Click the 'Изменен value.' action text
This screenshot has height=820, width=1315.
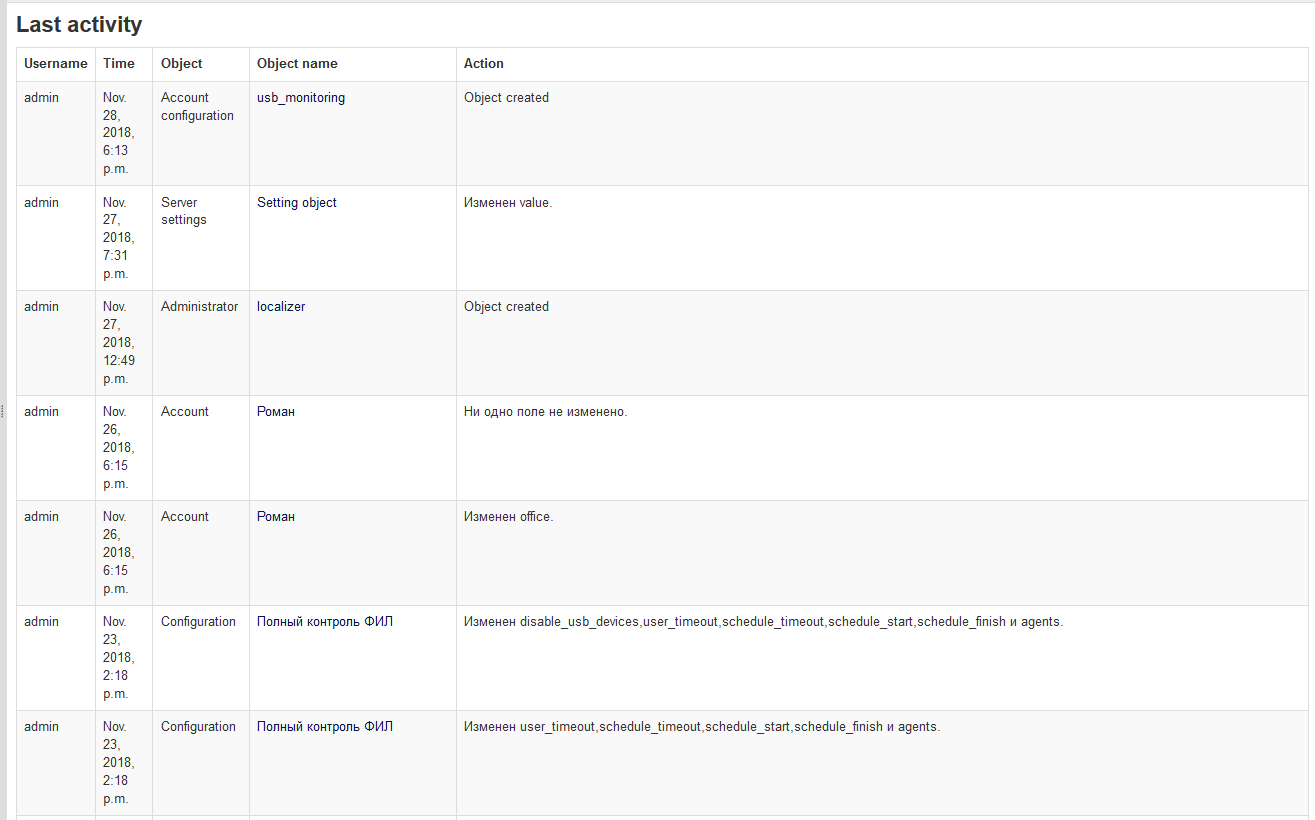click(507, 203)
